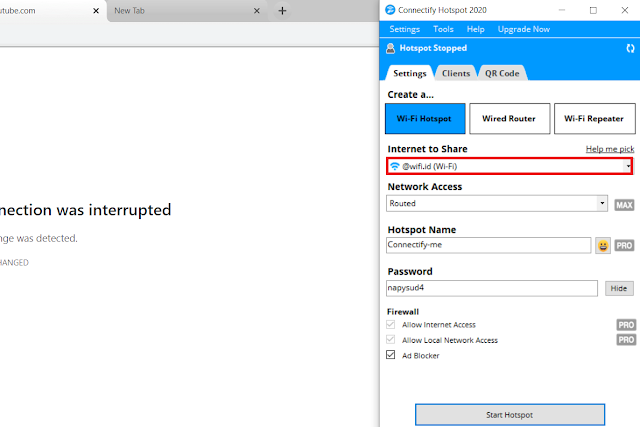Click the Password input field
Screen dimensions: 640x427
tap(491, 288)
